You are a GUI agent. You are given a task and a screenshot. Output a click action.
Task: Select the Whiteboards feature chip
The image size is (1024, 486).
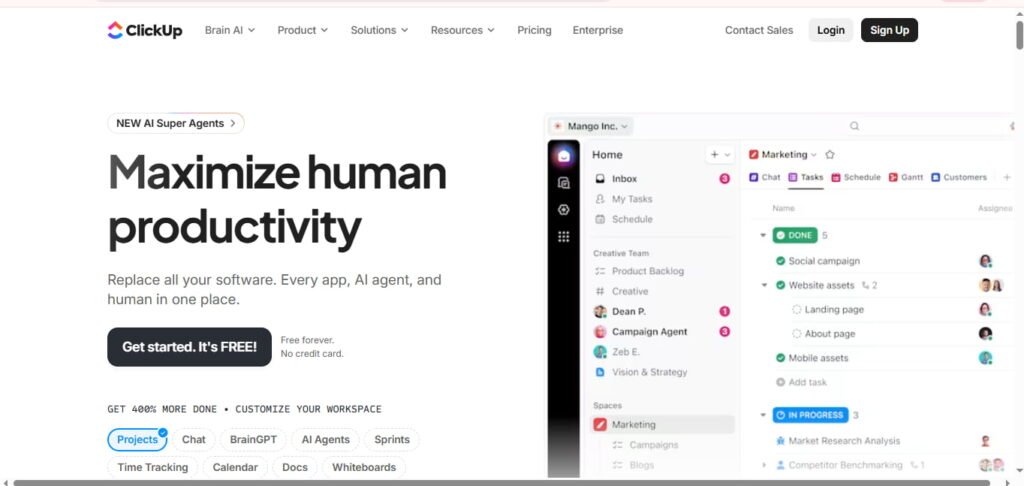[x=364, y=467]
